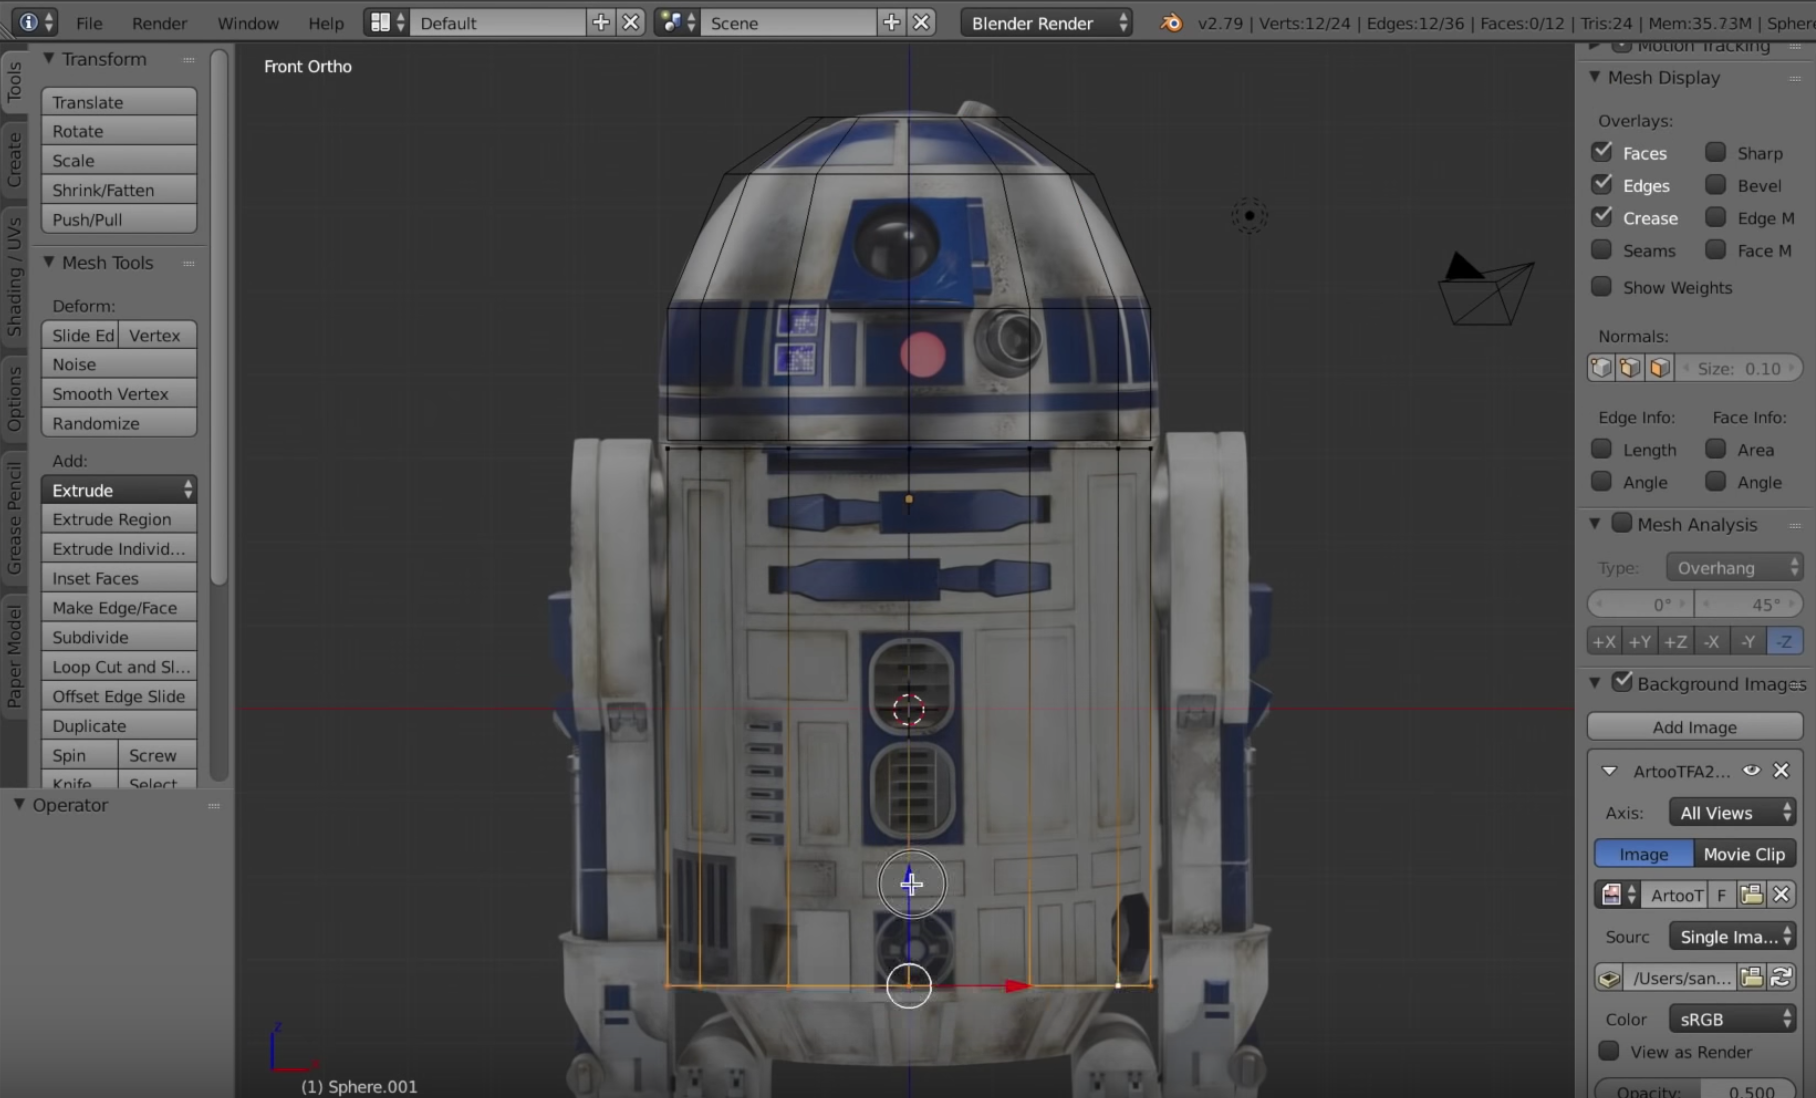The height and width of the screenshot is (1098, 1816).
Task: Open the editor type info selector
Action: tap(36, 22)
